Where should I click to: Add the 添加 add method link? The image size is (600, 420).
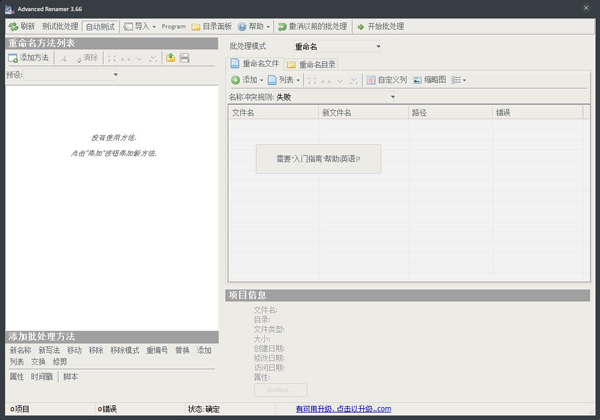(204, 350)
